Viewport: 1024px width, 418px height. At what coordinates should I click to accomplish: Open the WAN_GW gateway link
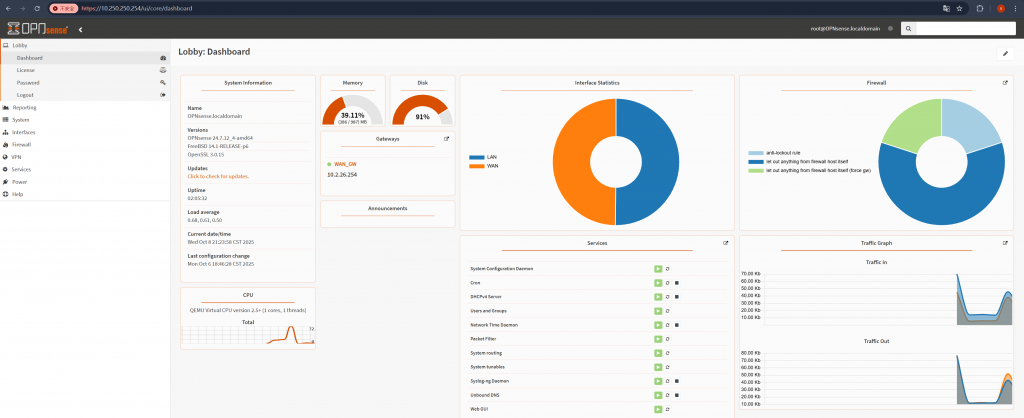[345, 164]
